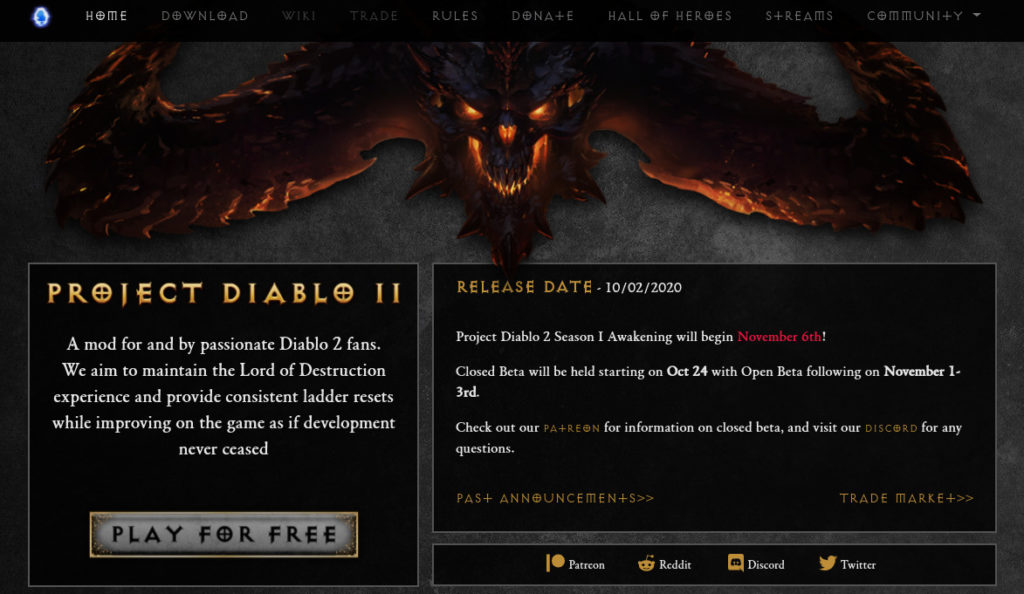Viewport: 1024px width, 594px height.
Task: Open the Past Announcements link
Action: coord(555,498)
